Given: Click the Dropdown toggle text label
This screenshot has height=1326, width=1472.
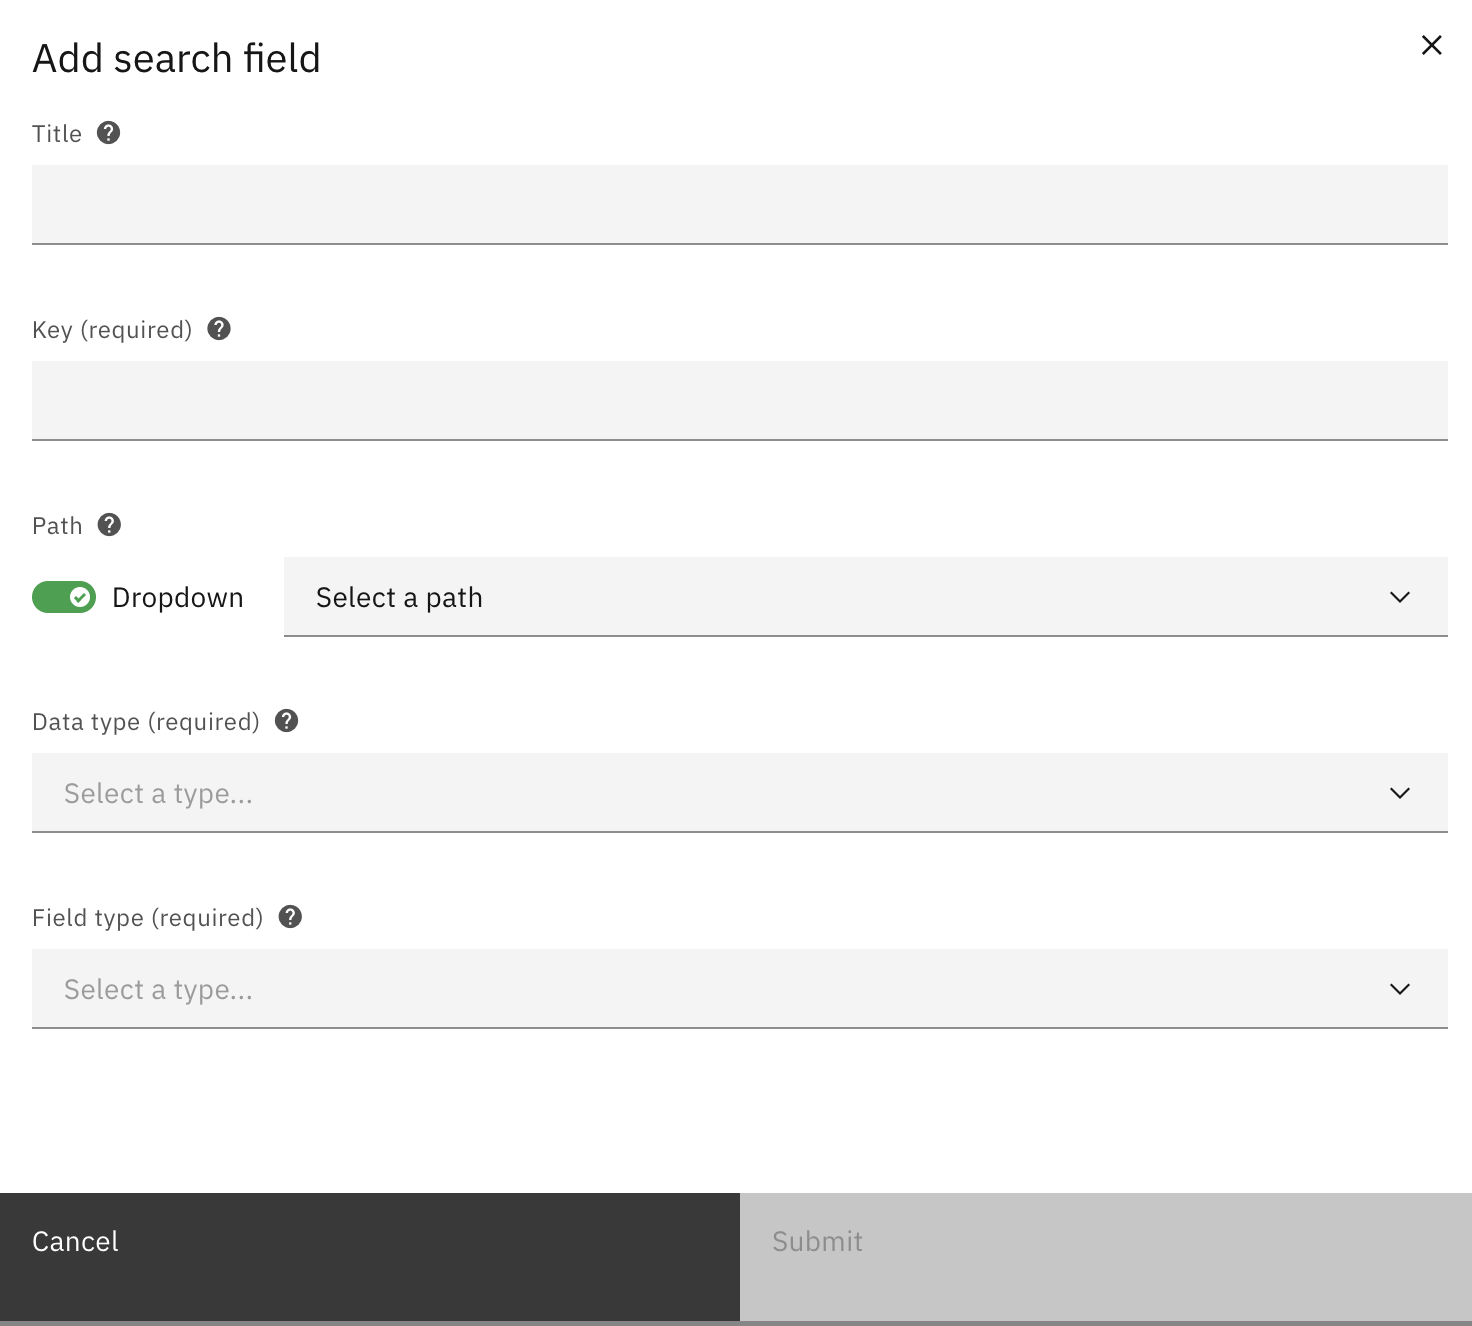Looking at the screenshot, I should pos(178,598).
